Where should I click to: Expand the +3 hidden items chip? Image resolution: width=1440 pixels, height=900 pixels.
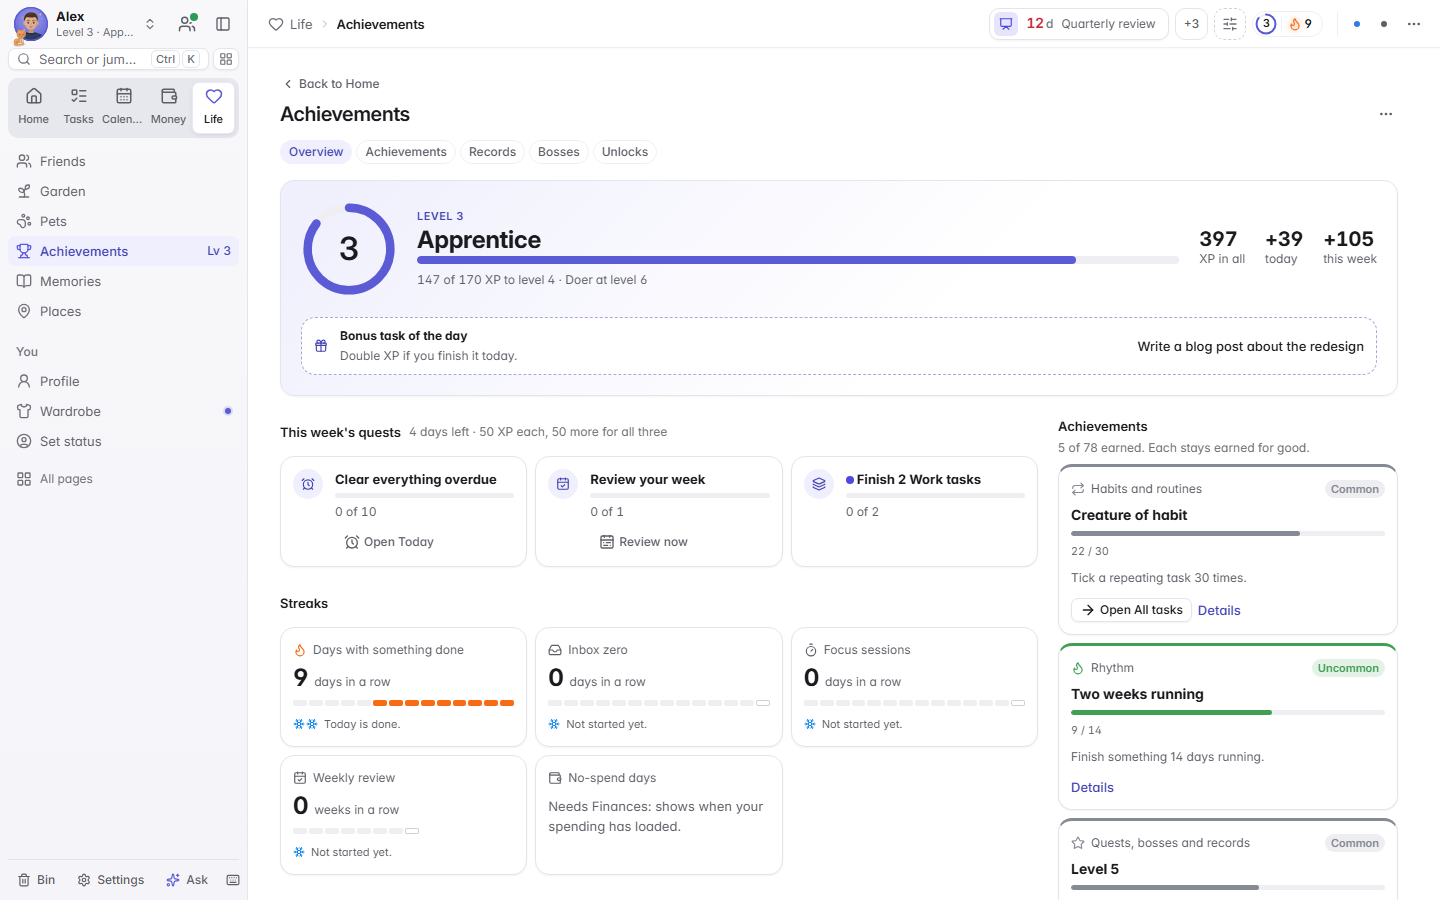tap(1191, 24)
